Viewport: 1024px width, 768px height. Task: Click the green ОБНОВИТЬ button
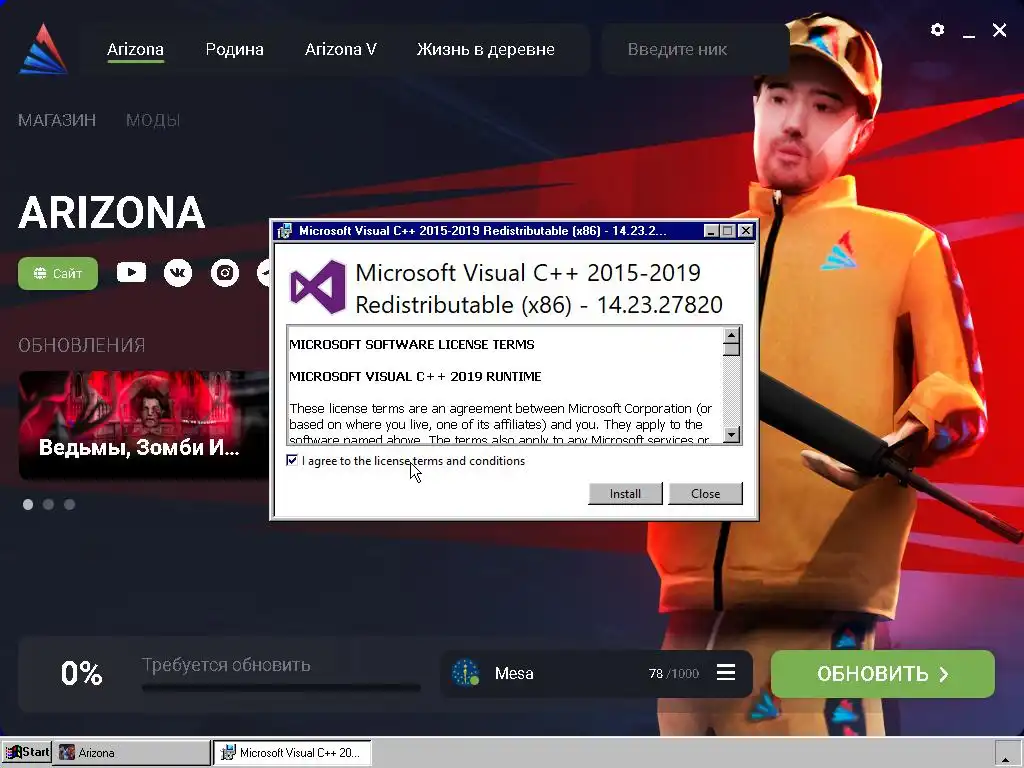pyautogui.click(x=882, y=673)
